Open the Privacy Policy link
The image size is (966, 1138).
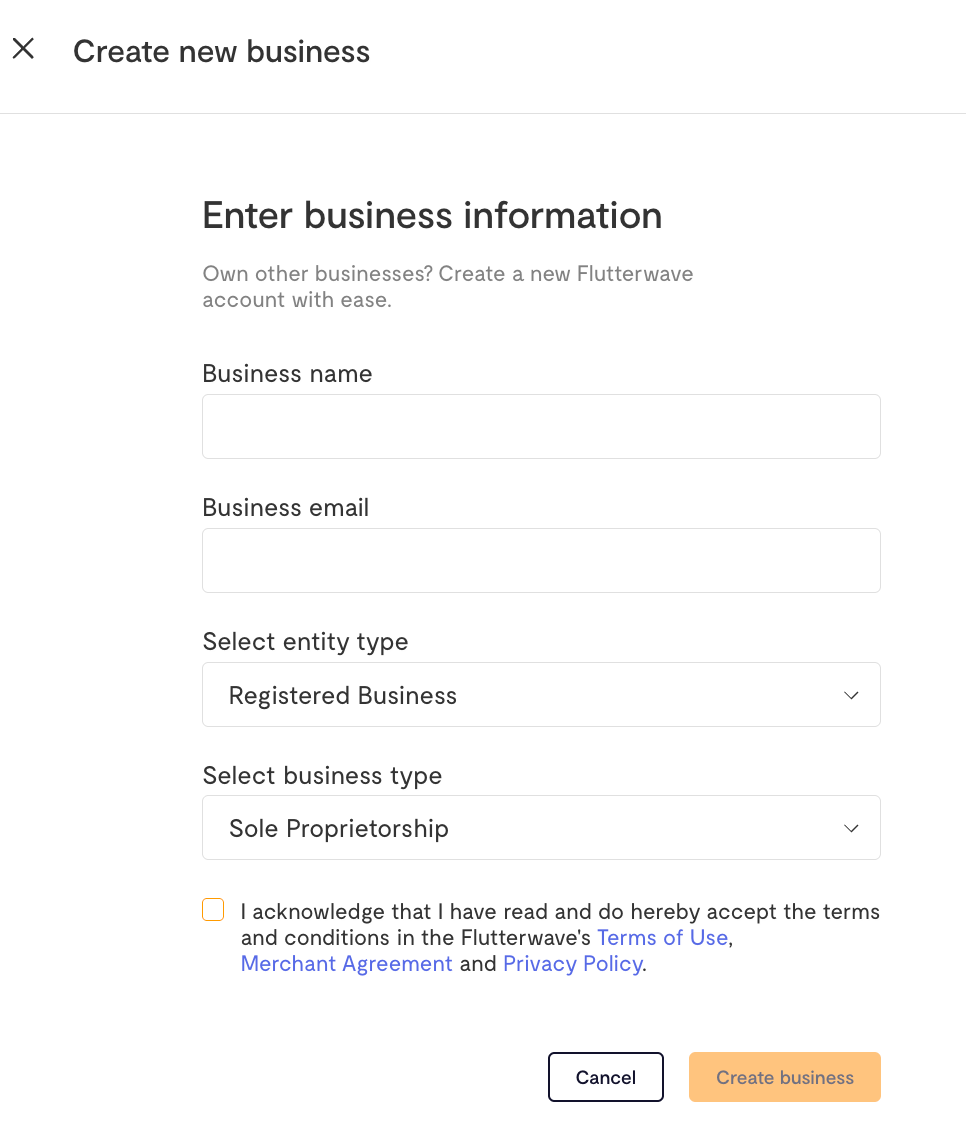point(573,964)
